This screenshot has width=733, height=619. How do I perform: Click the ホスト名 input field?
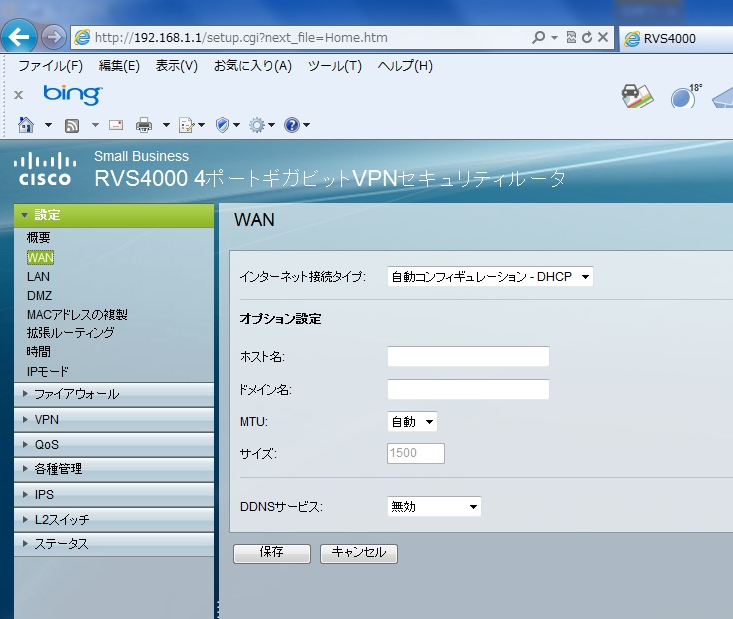pyautogui.click(x=468, y=357)
